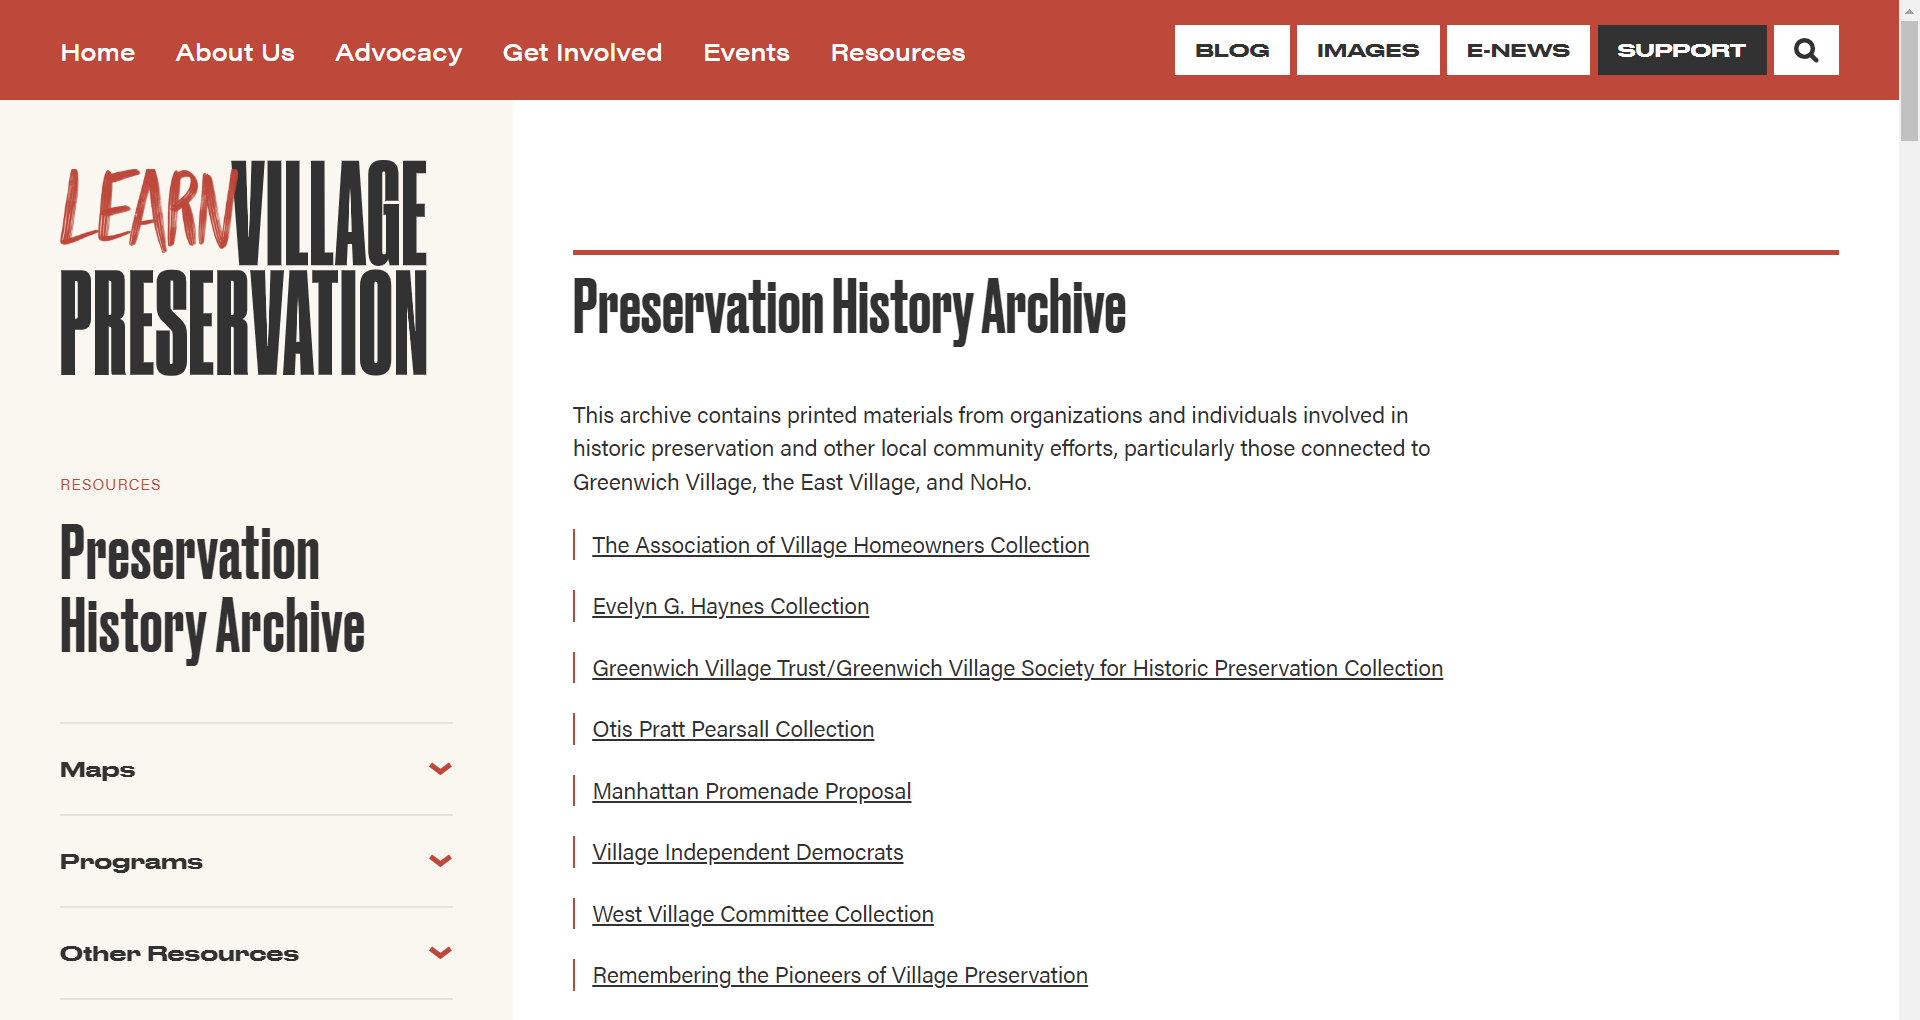This screenshot has height=1020, width=1920.
Task: Click the search magnifier icon
Action: (x=1805, y=50)
